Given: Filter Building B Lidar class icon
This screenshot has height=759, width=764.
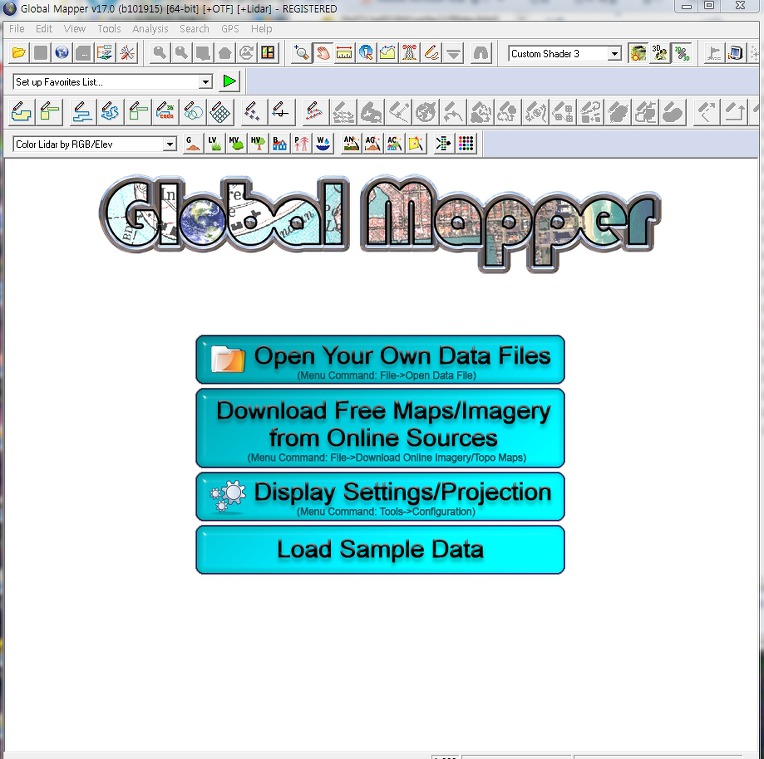Looking at the screenshot, I should (x=280, y=143).
